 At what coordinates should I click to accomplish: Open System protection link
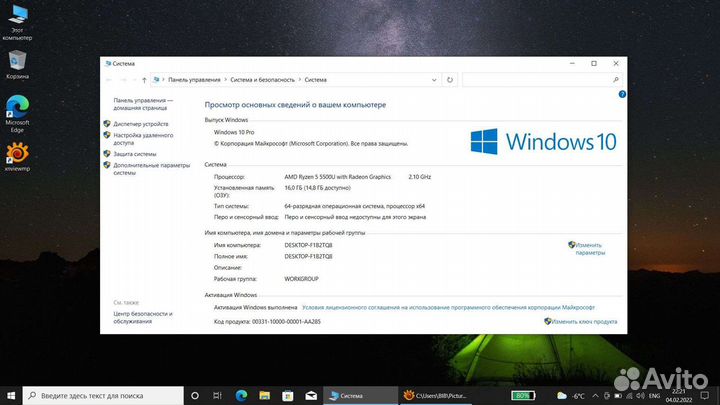click(x=135, y=154)
